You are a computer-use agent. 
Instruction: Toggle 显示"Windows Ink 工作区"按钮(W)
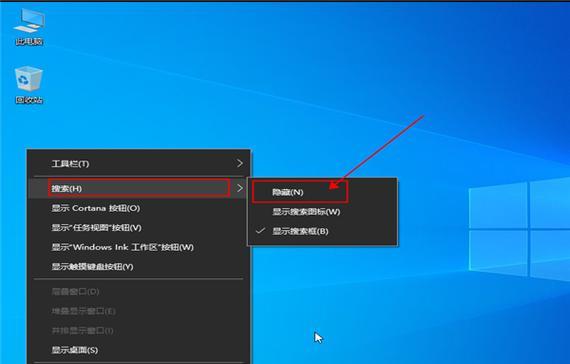[x=139, y=247]
